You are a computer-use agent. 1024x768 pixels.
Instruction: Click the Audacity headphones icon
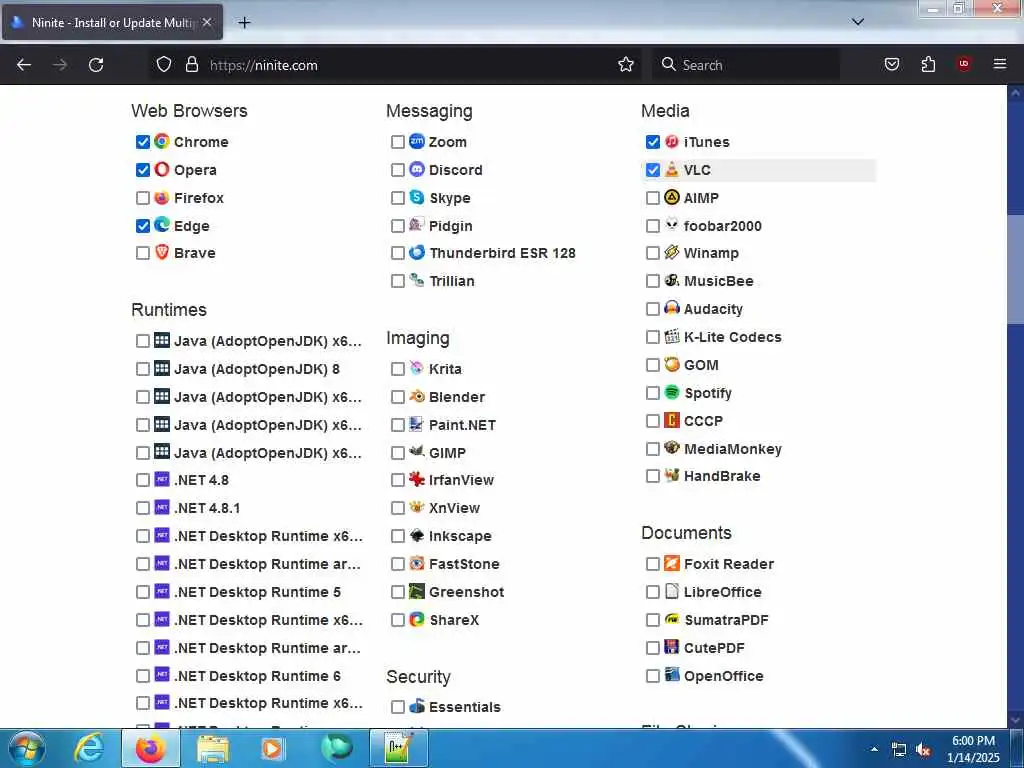click(x=671, y=308)
